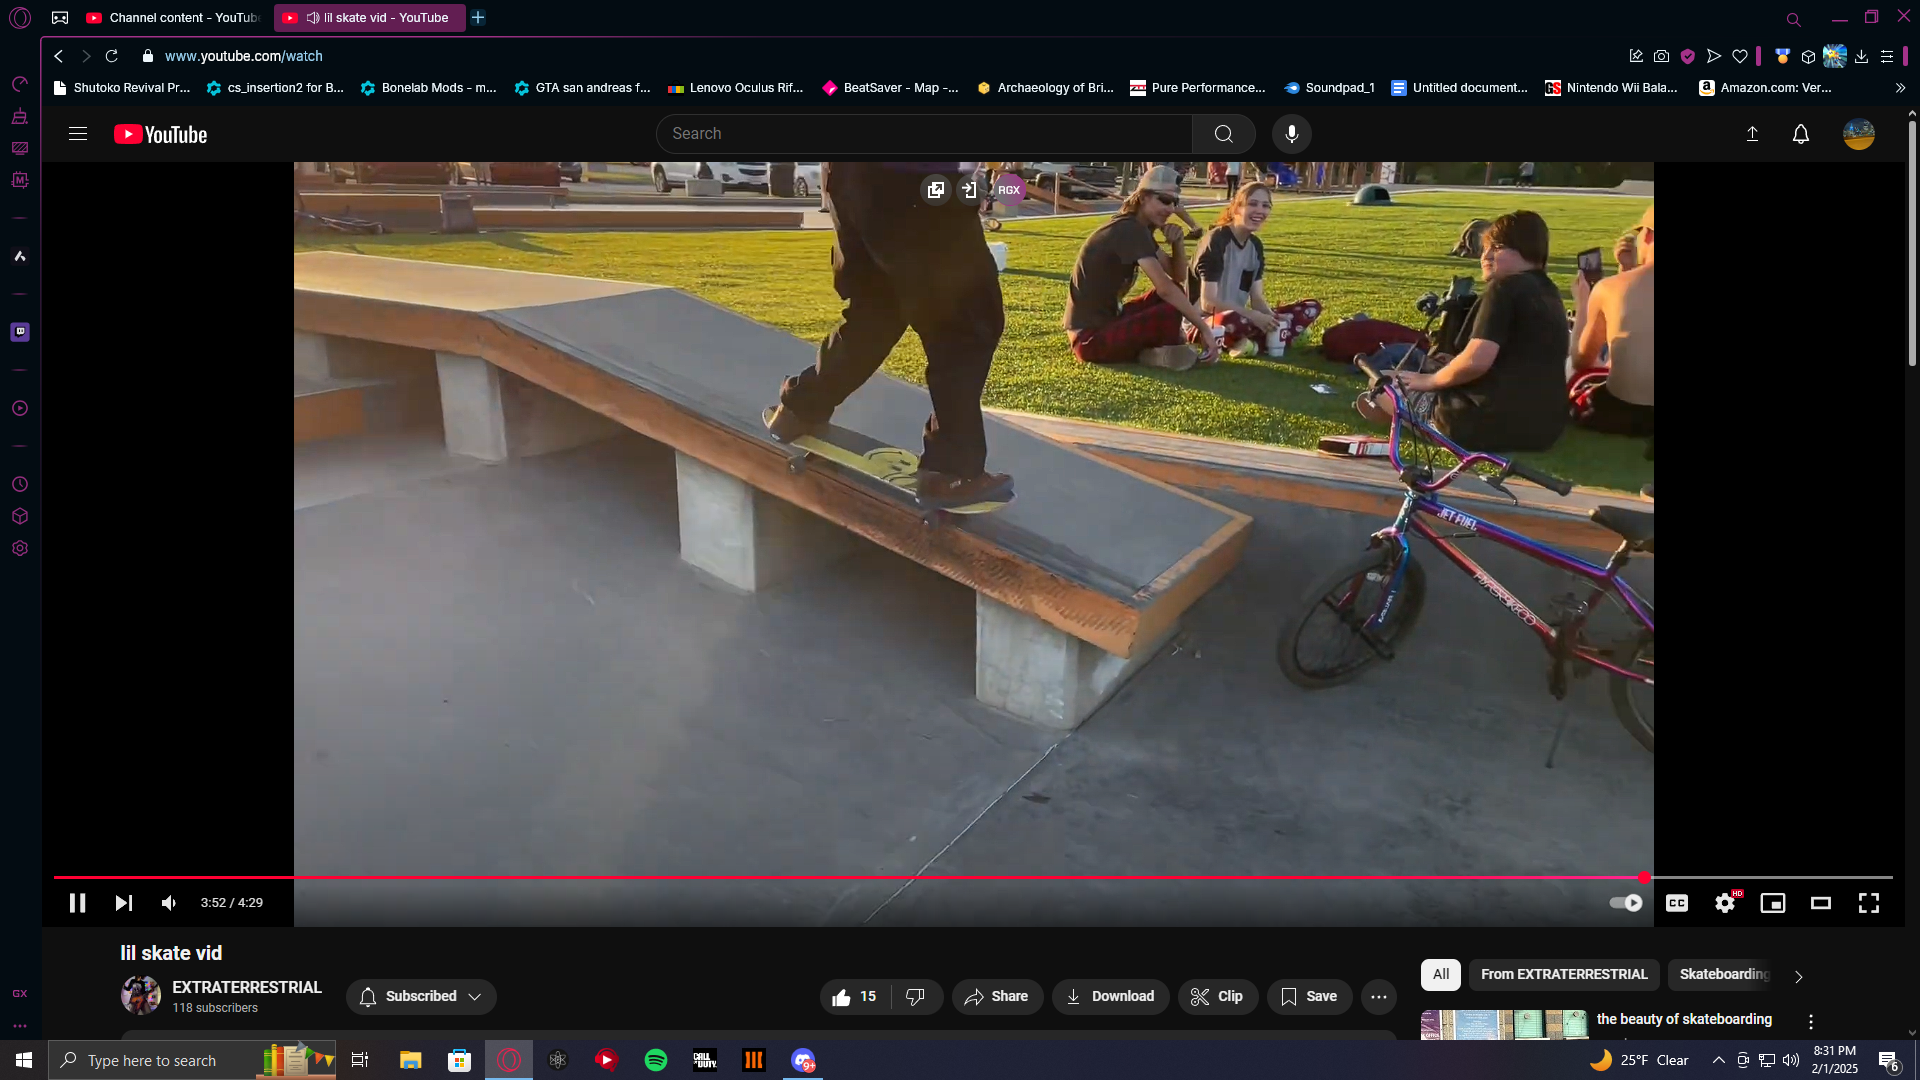1920x1080 pixels.
Task: Switch to the Channel content tab
Action: [172, 18]
